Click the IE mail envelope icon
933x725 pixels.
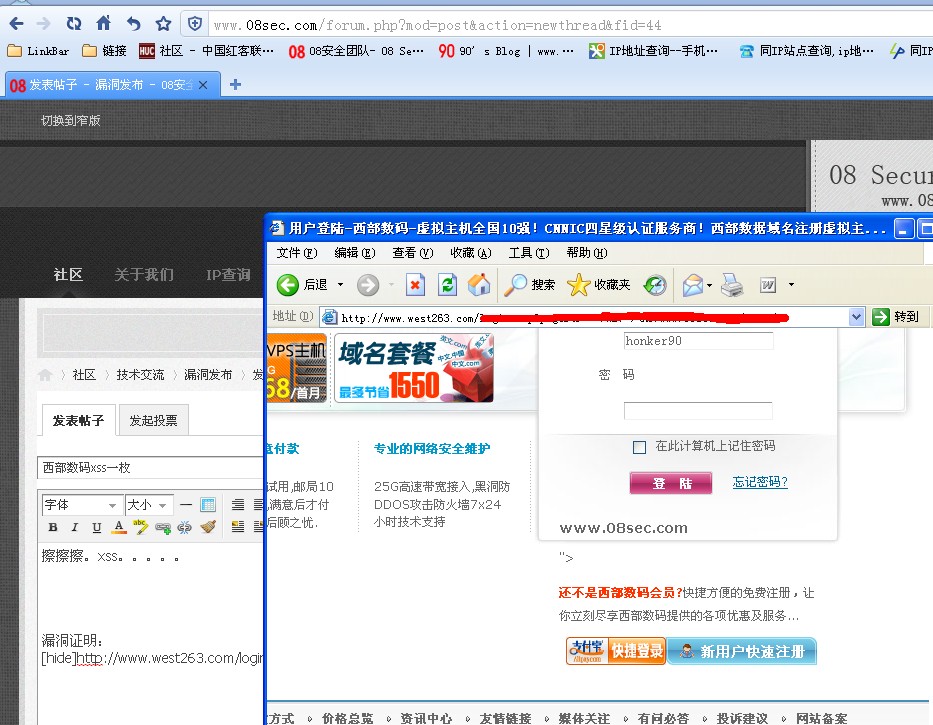tap(693, 285)
